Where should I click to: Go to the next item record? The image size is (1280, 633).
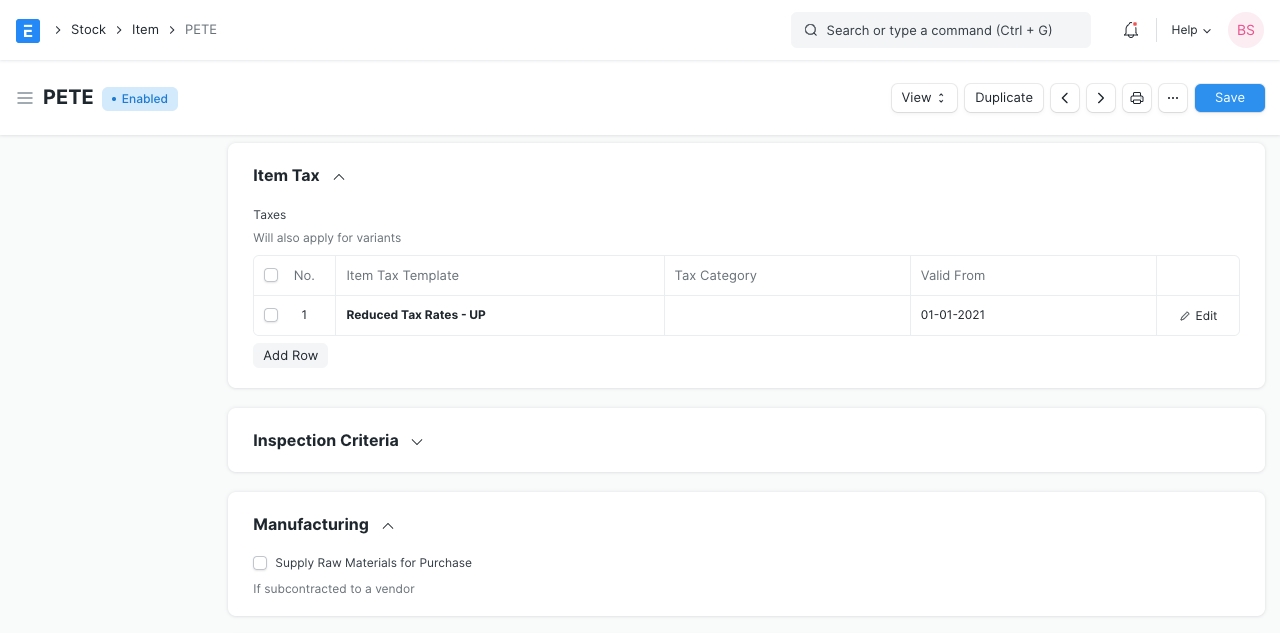point(1101,98)
